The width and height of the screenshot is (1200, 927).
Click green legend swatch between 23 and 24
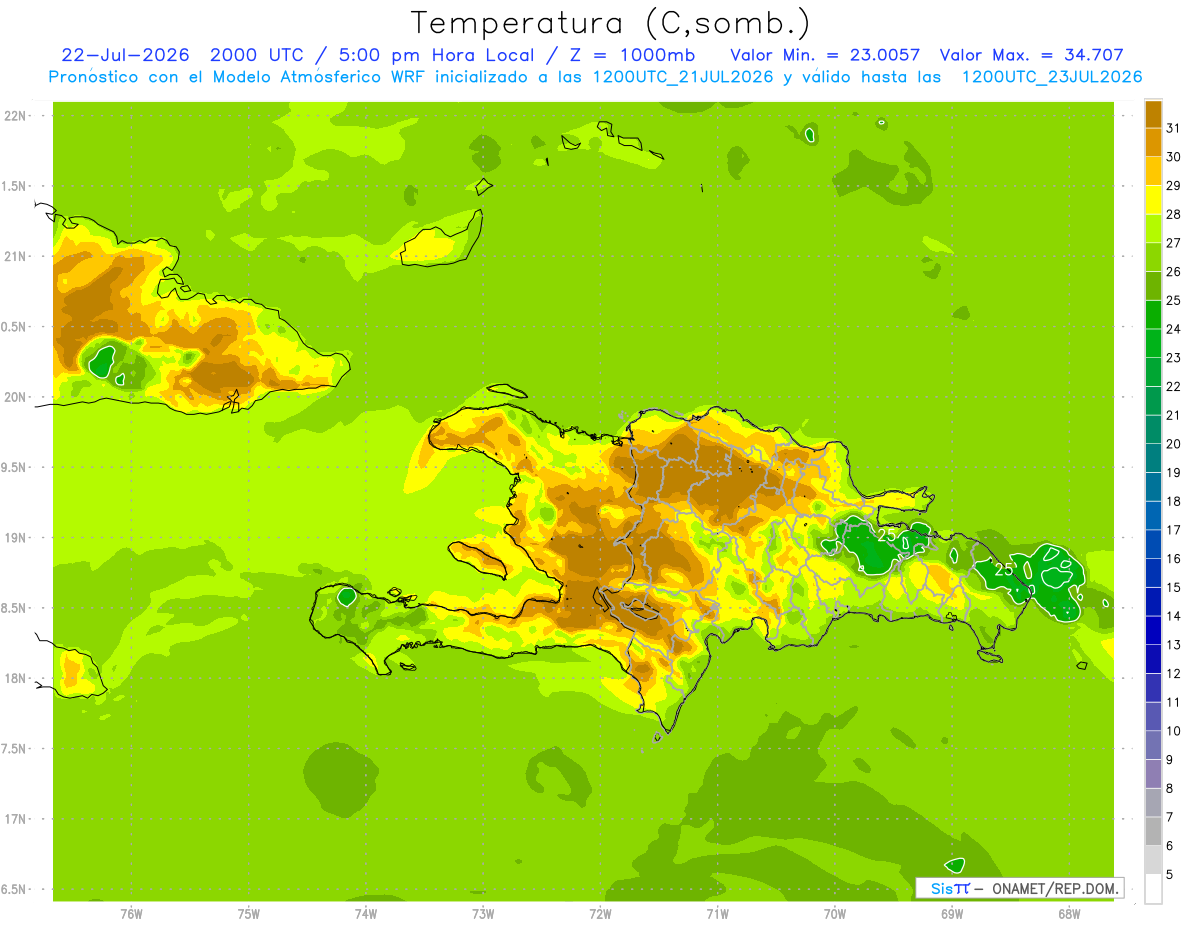1153,343
